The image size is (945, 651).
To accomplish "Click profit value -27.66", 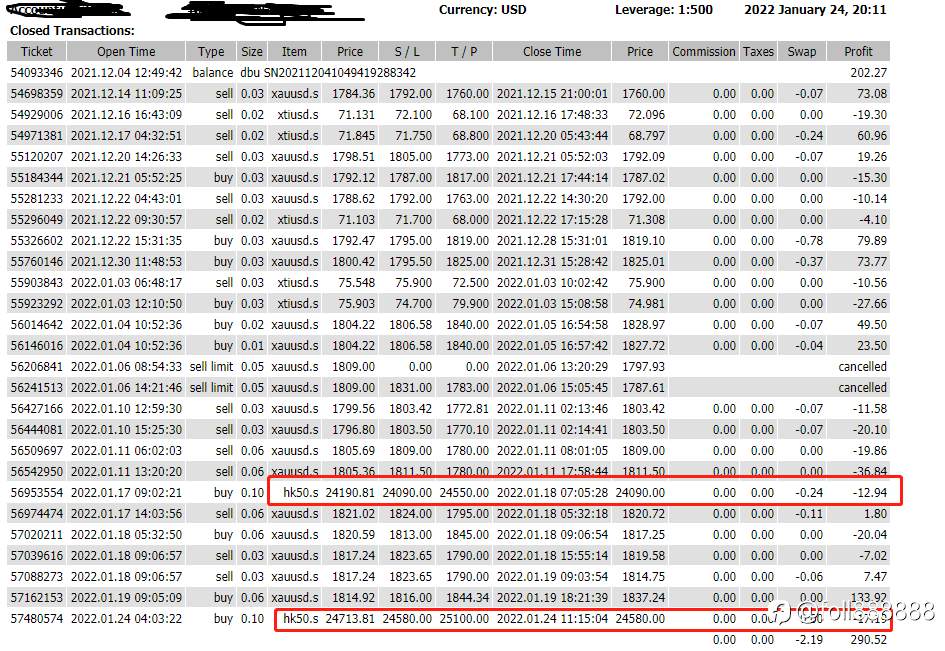I will click(x=870, y=304).
